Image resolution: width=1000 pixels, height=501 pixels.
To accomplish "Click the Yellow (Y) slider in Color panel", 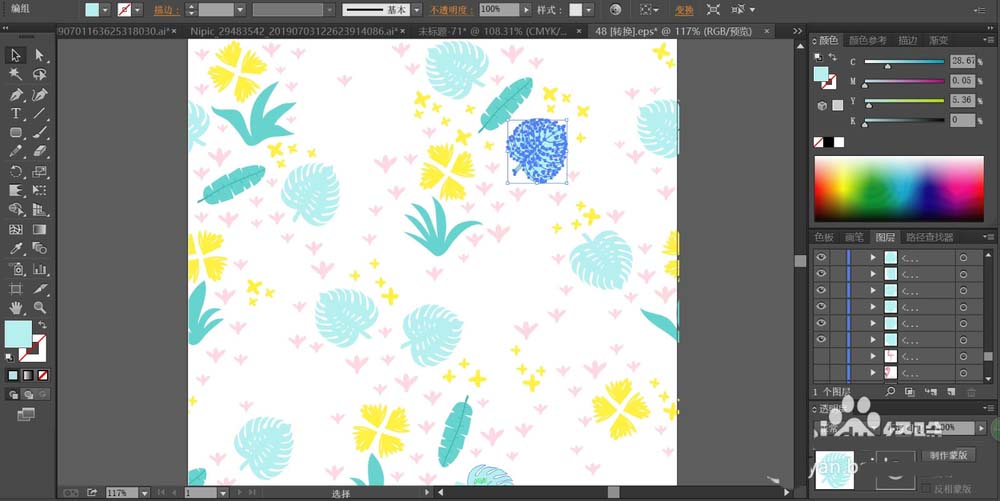I will pos(904,101).
